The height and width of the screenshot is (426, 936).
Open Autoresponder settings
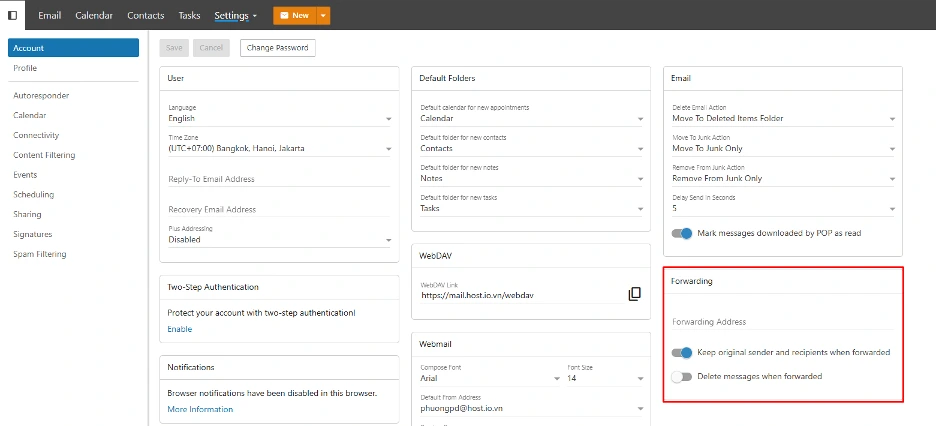coord(41,95)
